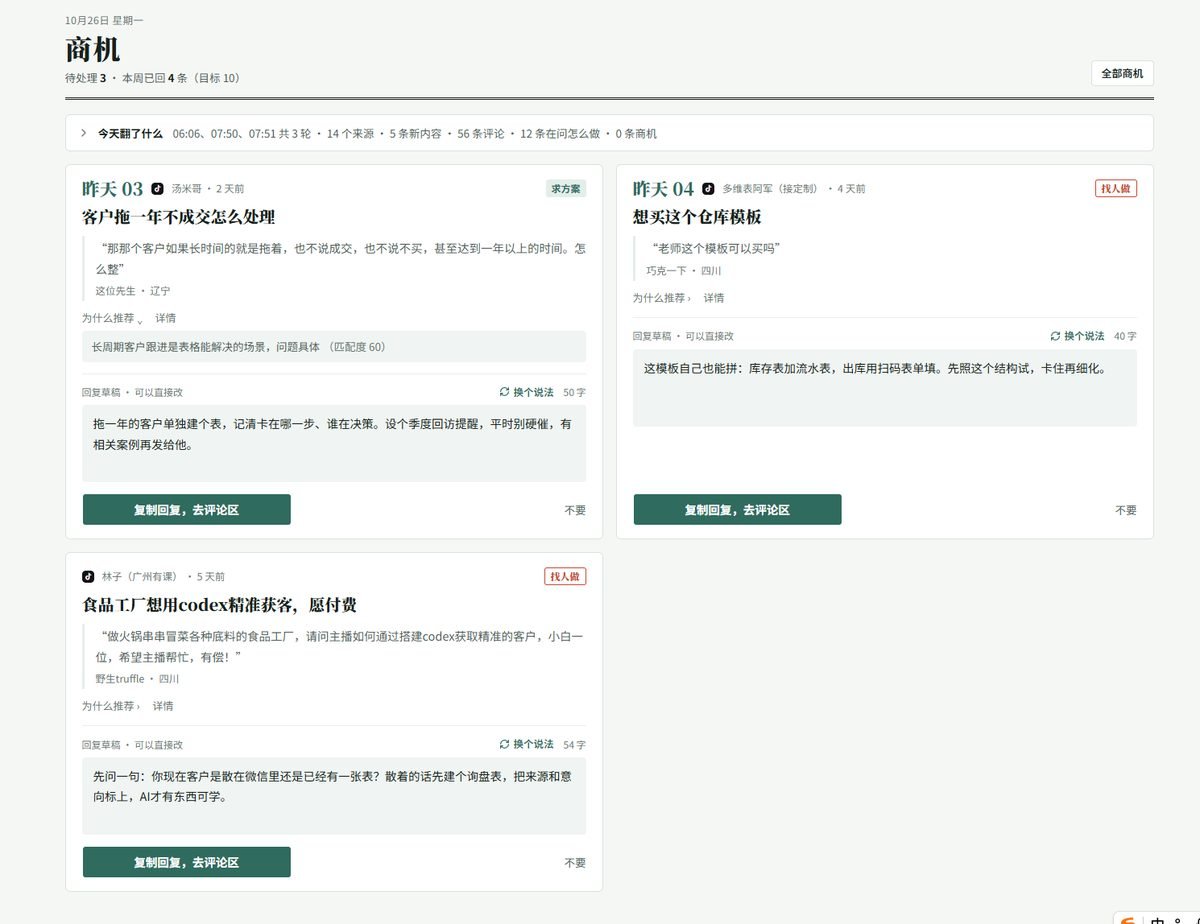This screenshot has height=924, width=1200.
Task: Click 找人做 tag on 食品工厂 card
Action: tap(565, 576)
